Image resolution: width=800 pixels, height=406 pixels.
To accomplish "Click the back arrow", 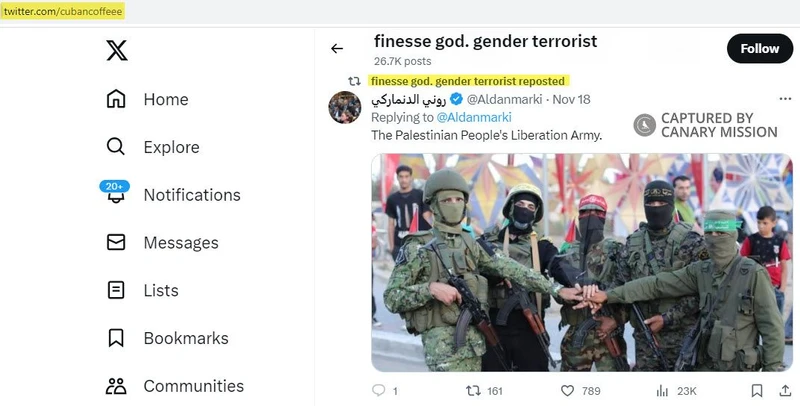I will (337, 49).
